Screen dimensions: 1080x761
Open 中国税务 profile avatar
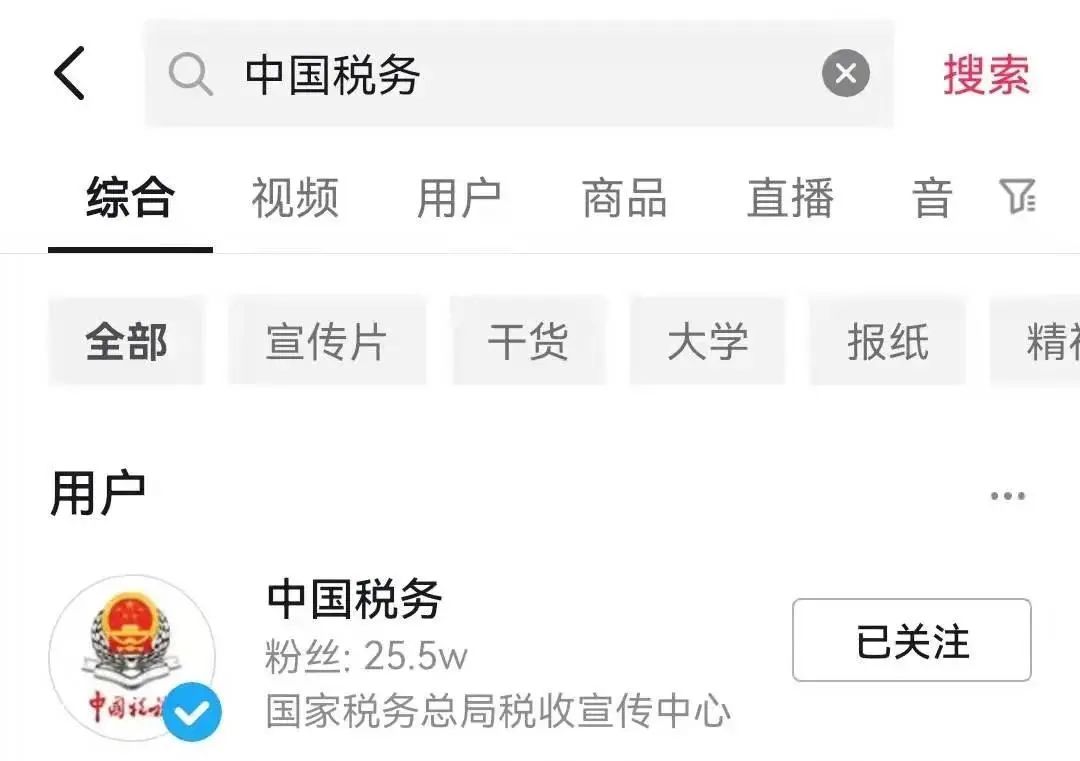132,658
